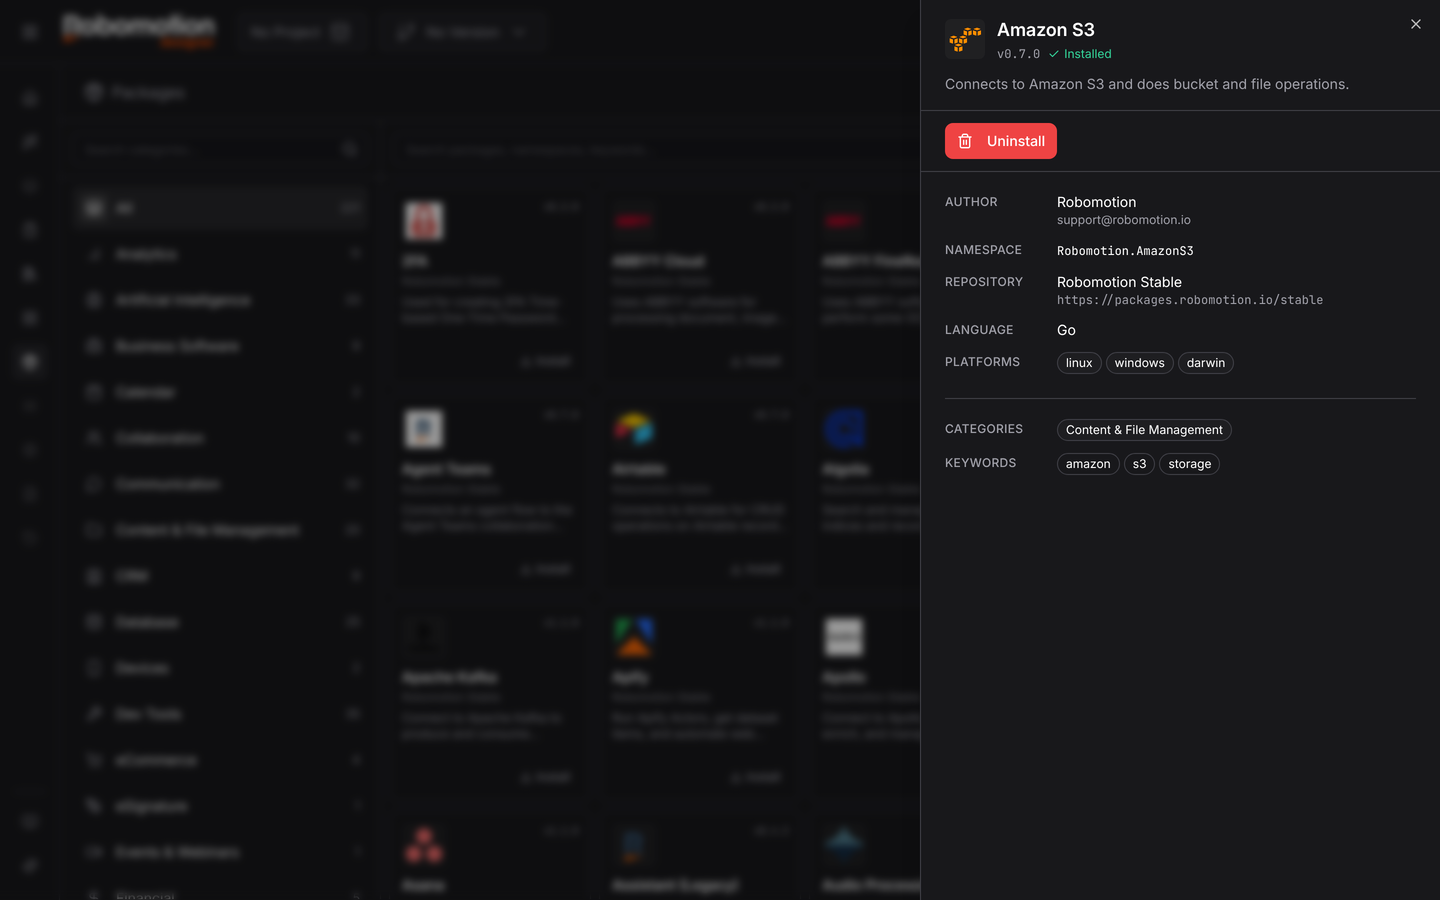Click the Amazon S3 package icon
The image size is (1440, 900).
965,40
